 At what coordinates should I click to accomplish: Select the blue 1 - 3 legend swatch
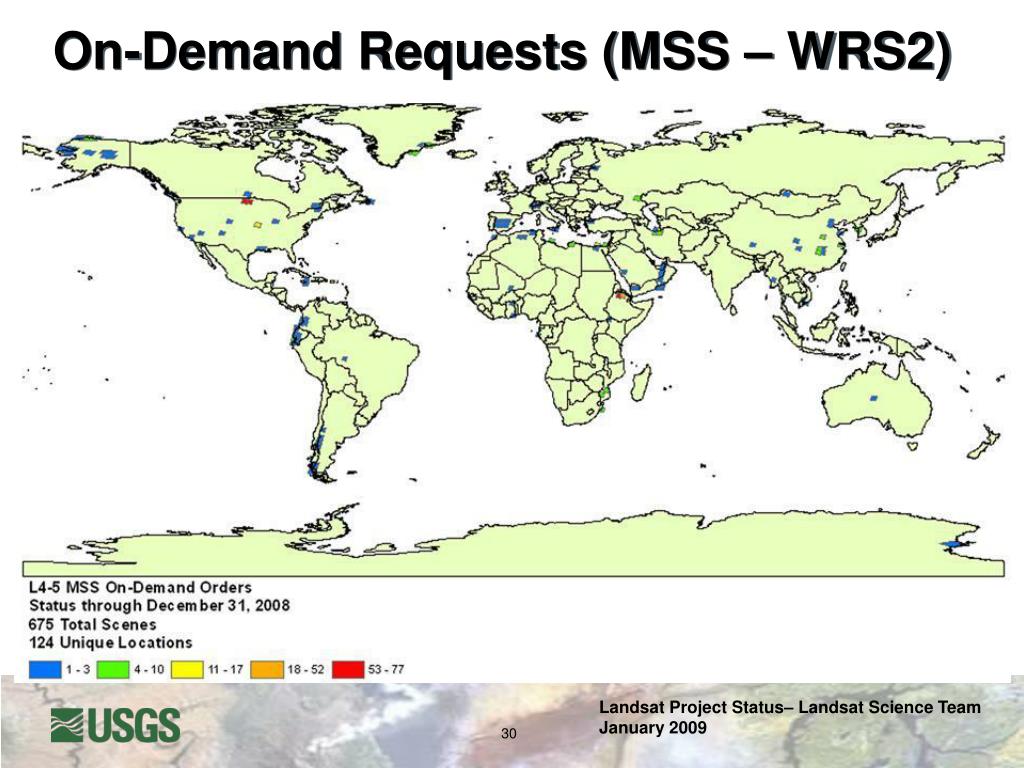pyautogui.click(x=44, y=669)
